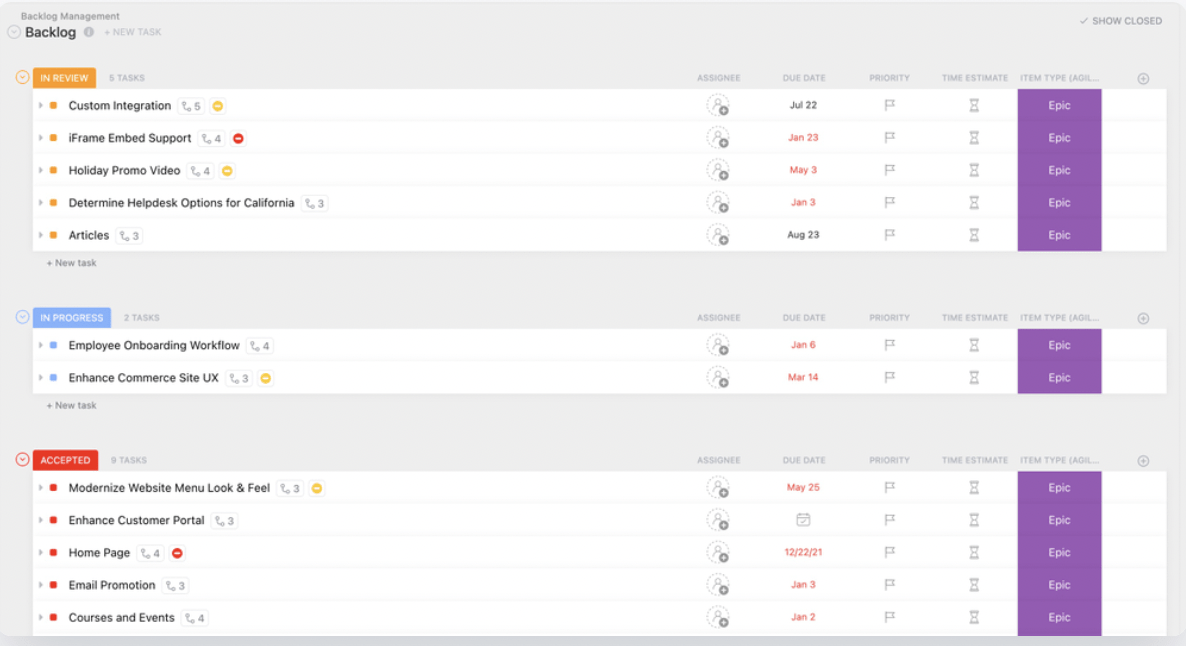Set priority flag for Articles task

(890, 235)
